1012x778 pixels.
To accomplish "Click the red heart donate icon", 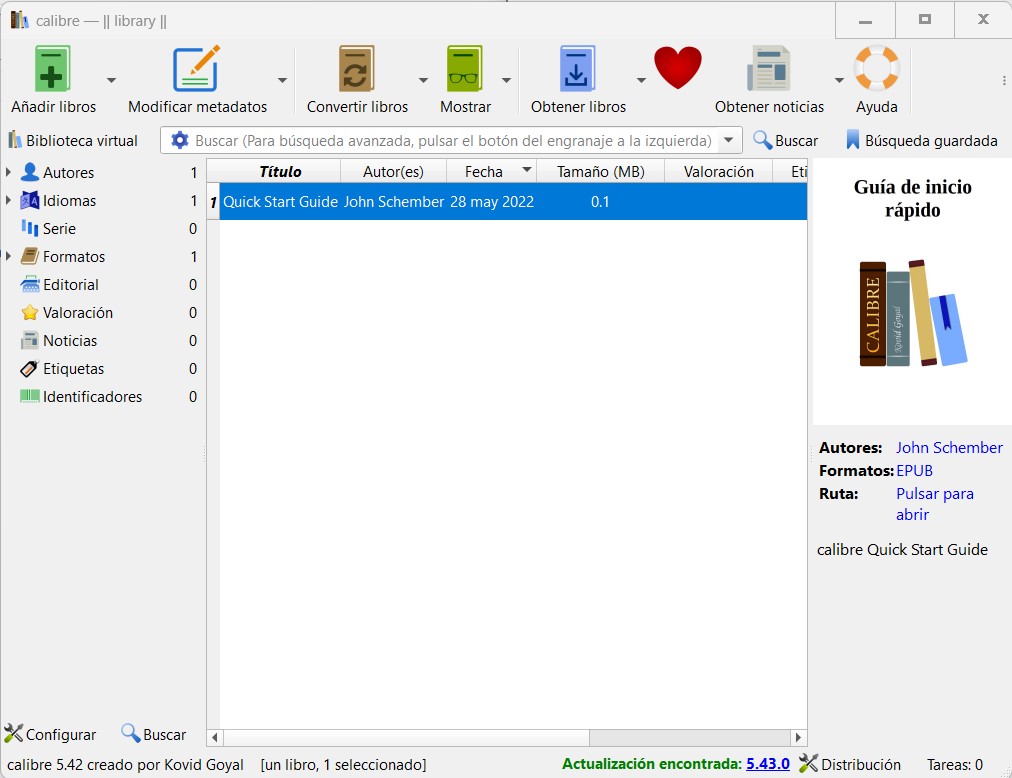I will [678, 69].
